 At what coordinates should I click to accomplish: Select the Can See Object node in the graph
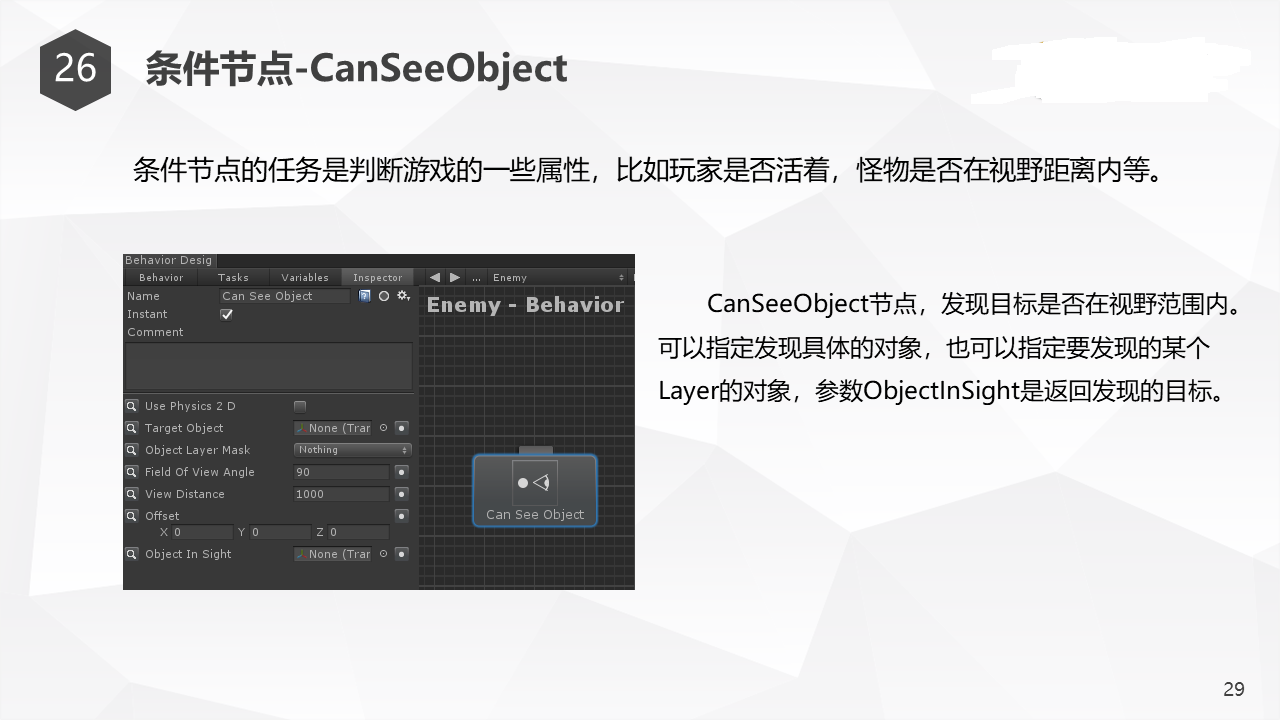click(535, 490)
